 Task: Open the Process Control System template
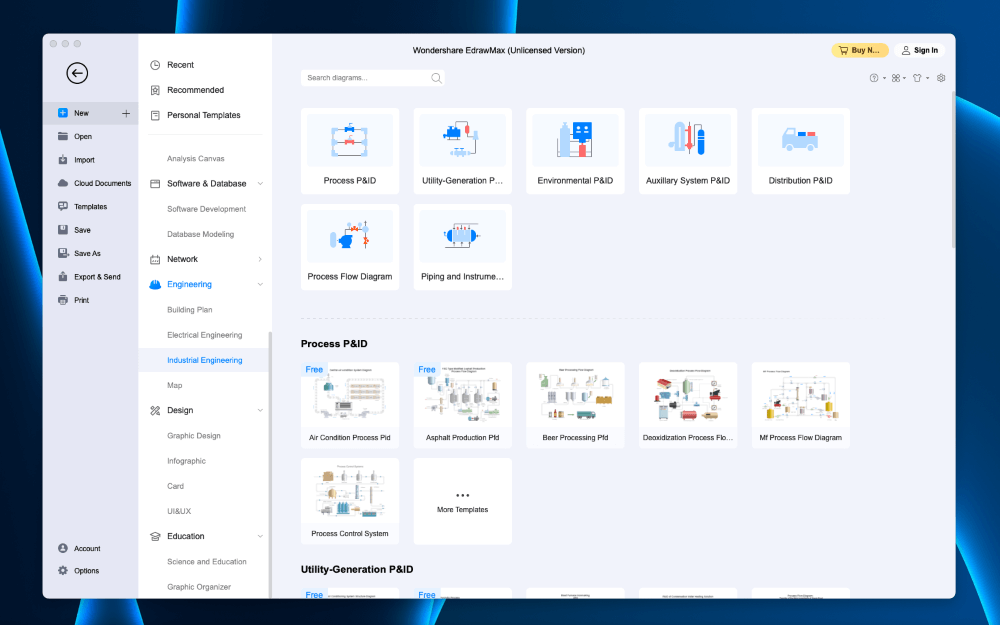(x=350, y=501)
